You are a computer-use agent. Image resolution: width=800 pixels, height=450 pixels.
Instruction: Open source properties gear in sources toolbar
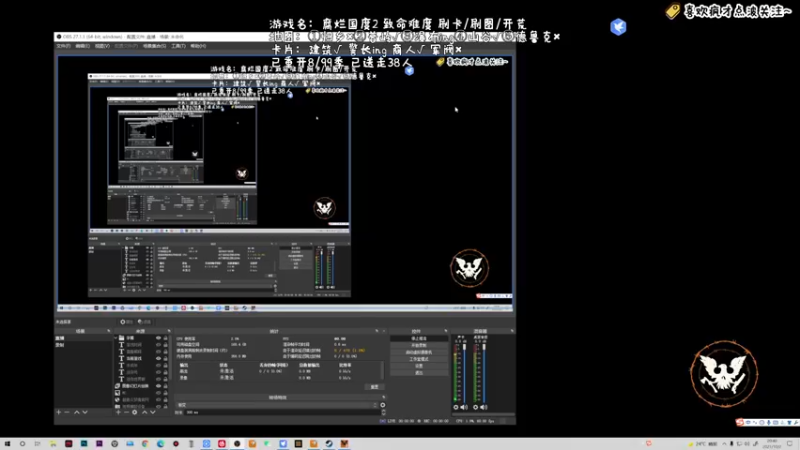point(135,412)
